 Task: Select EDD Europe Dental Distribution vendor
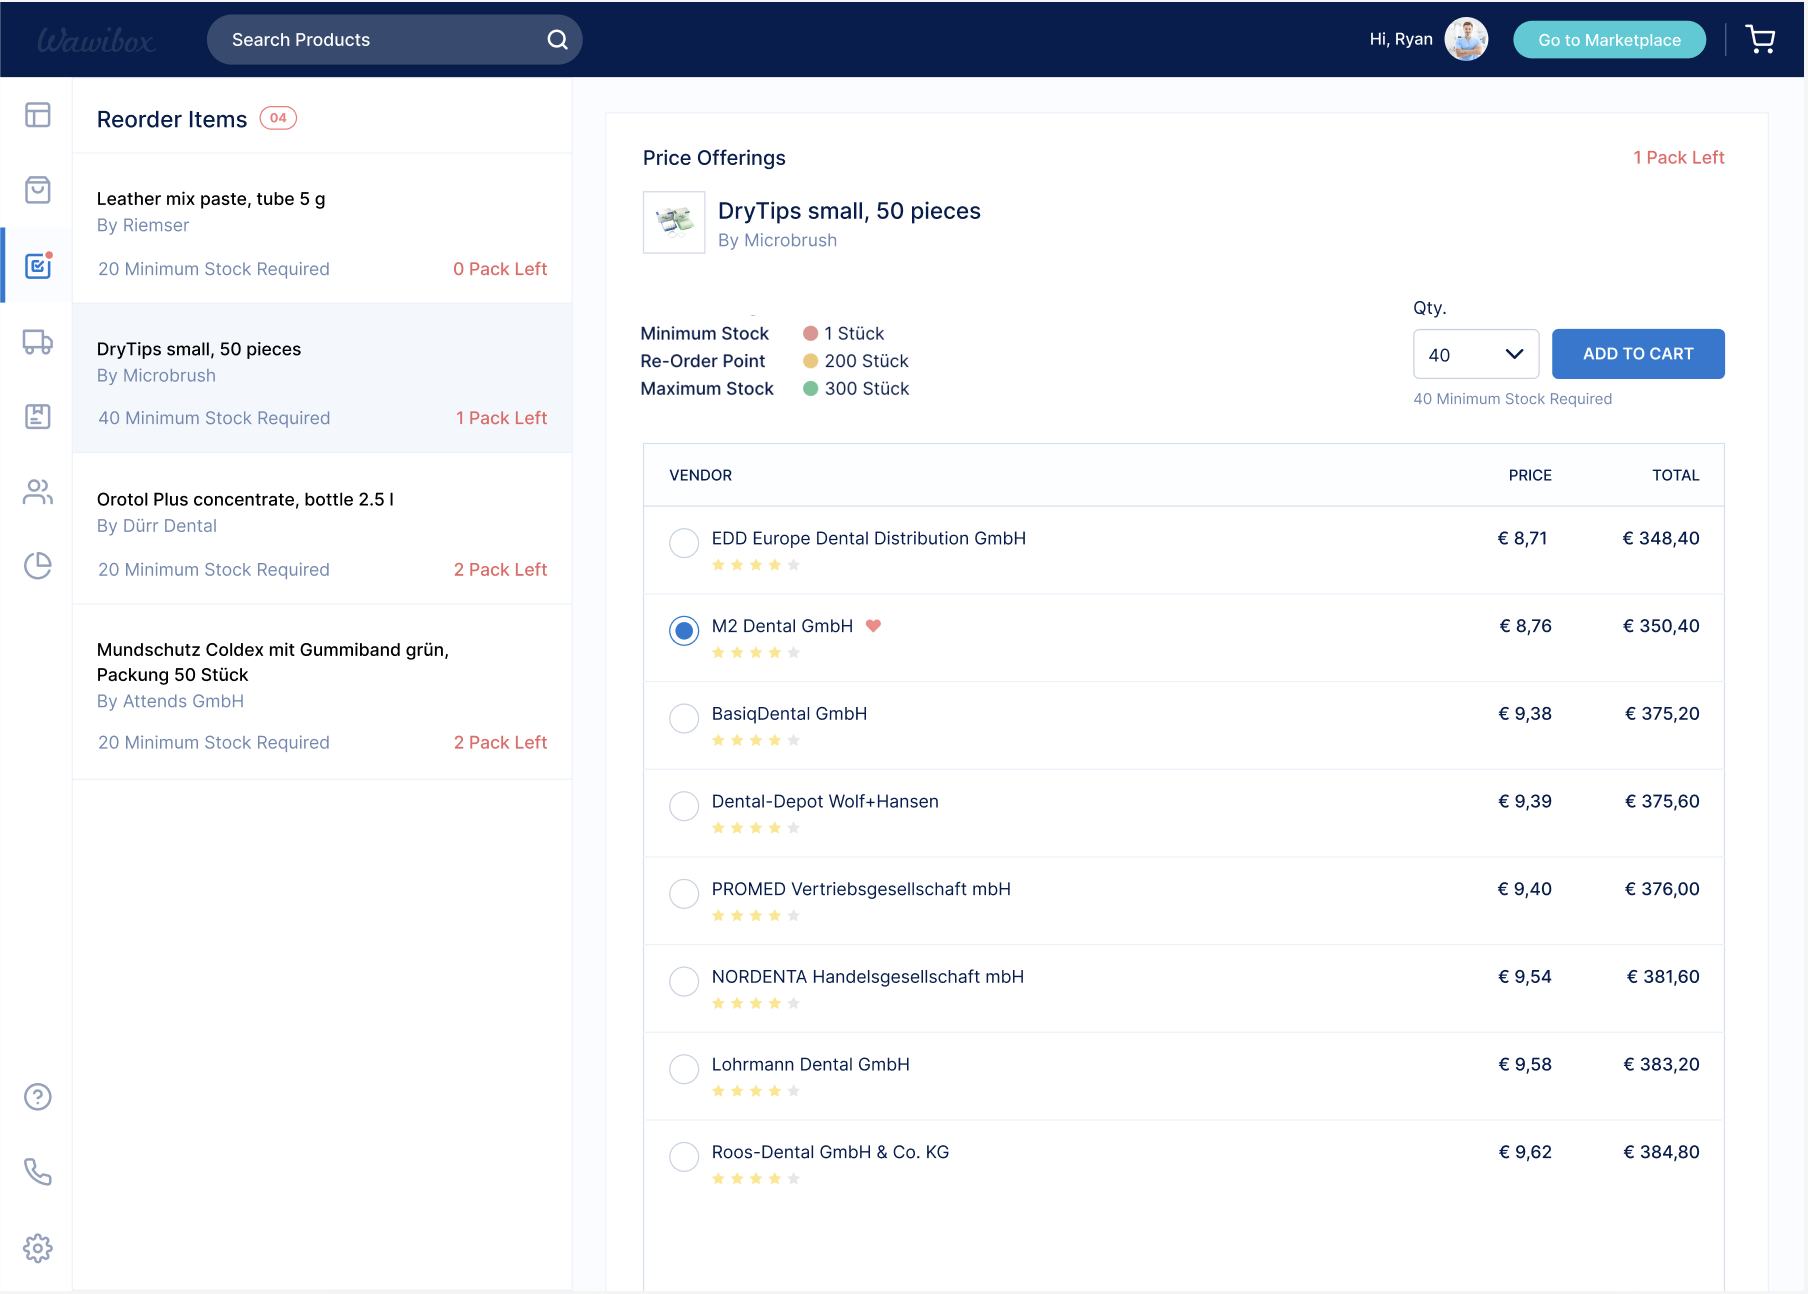click(684, 543)
